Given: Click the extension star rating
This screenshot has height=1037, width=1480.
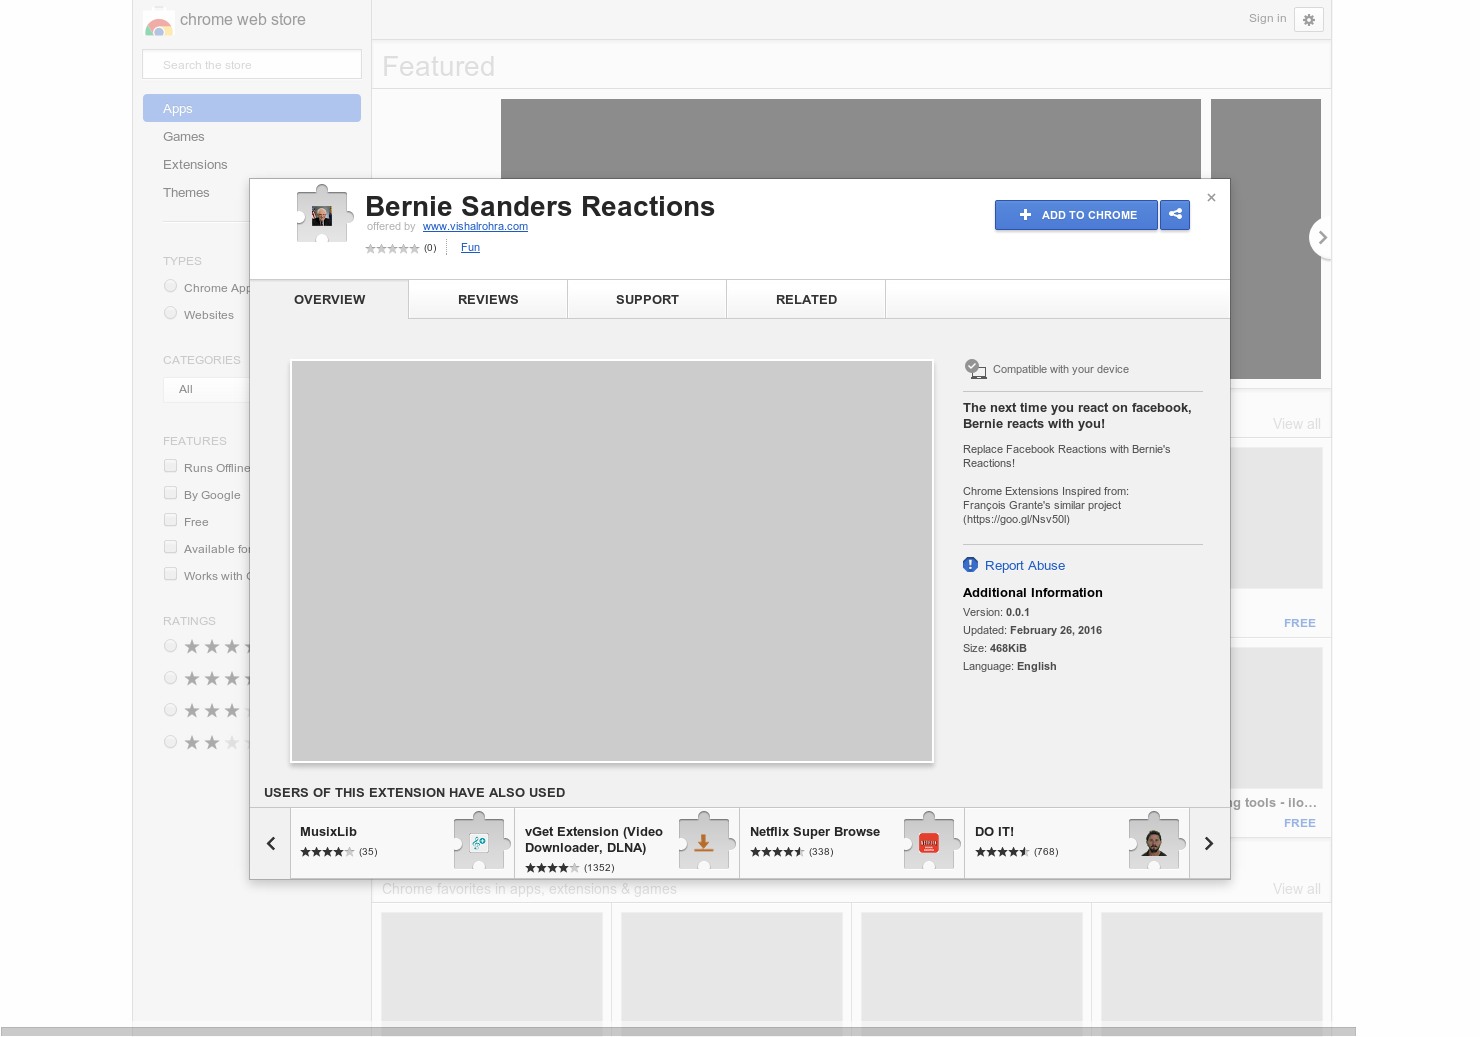Looking at the screenshot, I should tap(392, 248).
